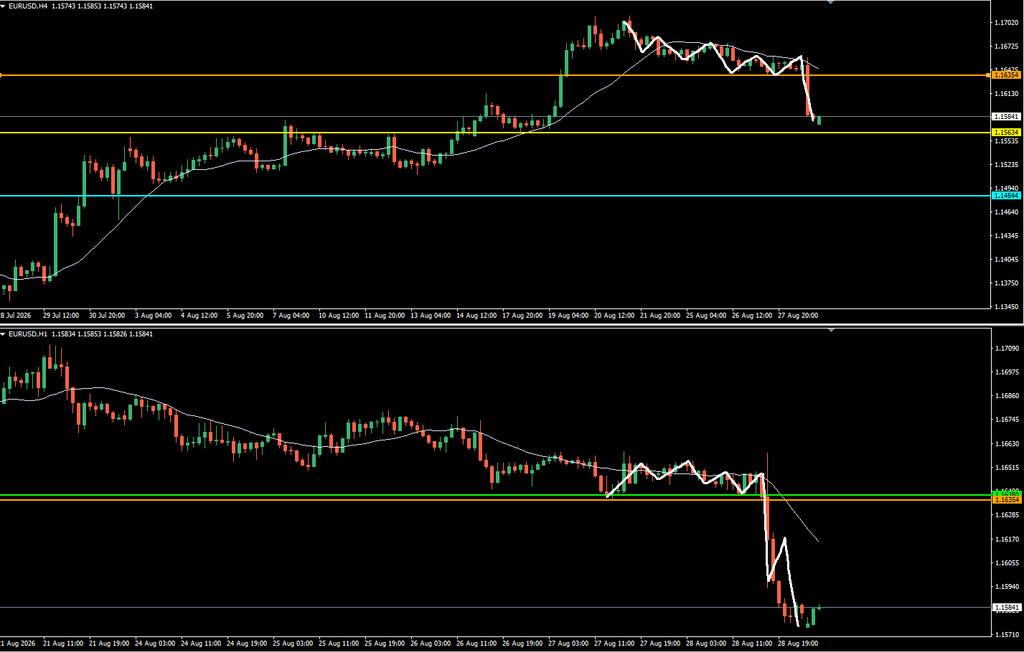The image size is (1024, 652).
Task: Open the arrow menu beside EURUSD,H4 title
Action: click(3, 5)
